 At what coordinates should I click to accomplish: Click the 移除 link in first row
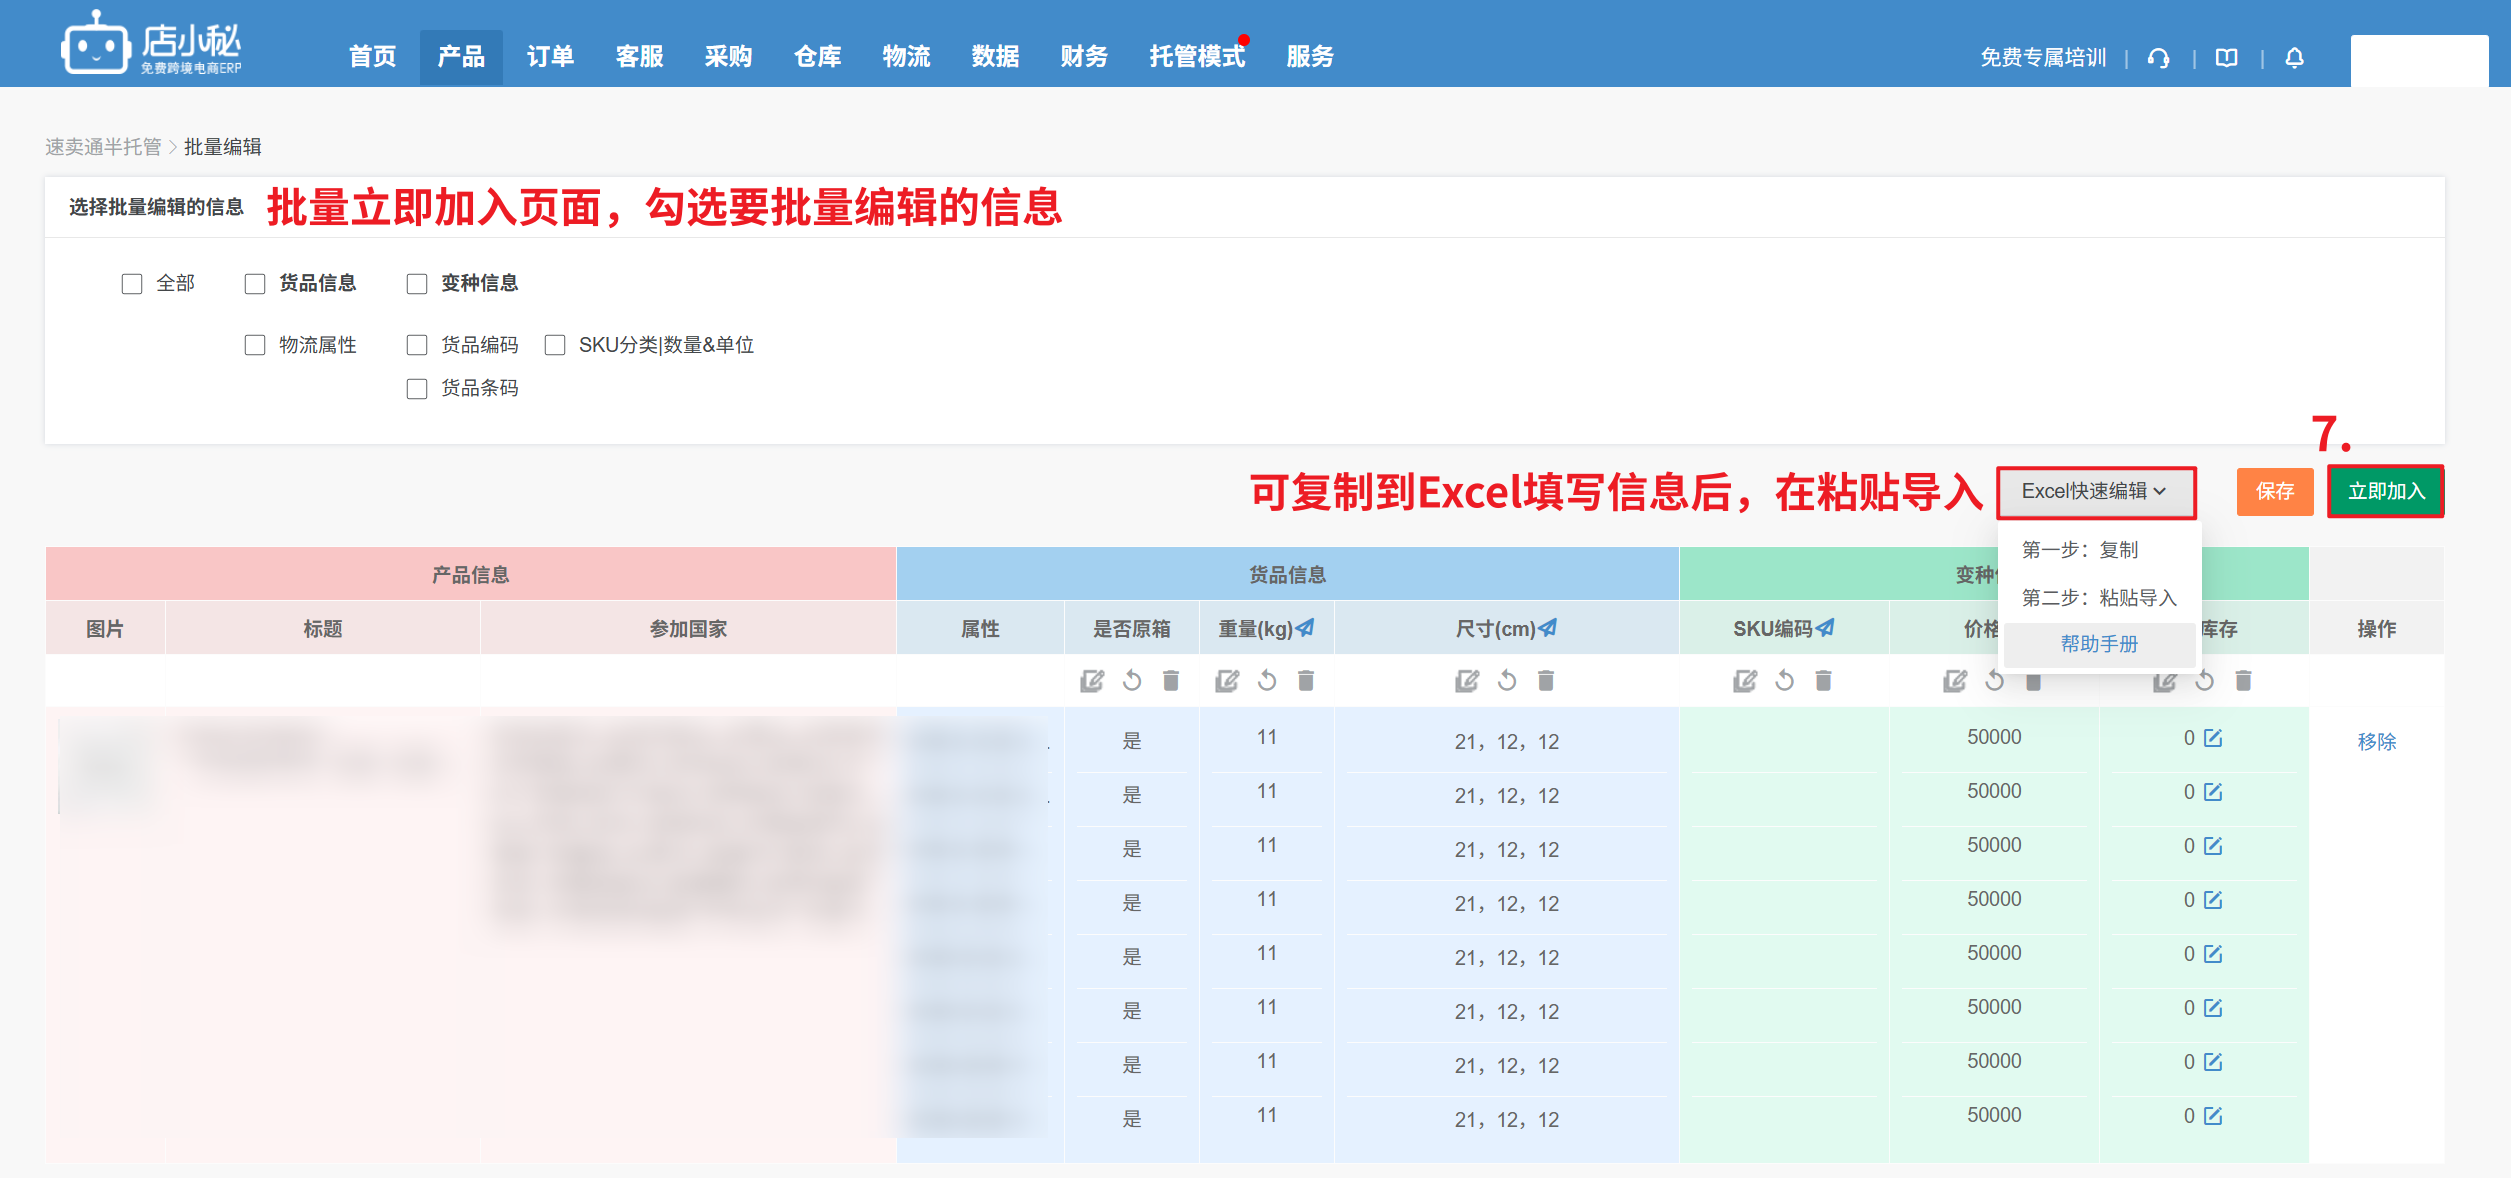pos(2376,741)
